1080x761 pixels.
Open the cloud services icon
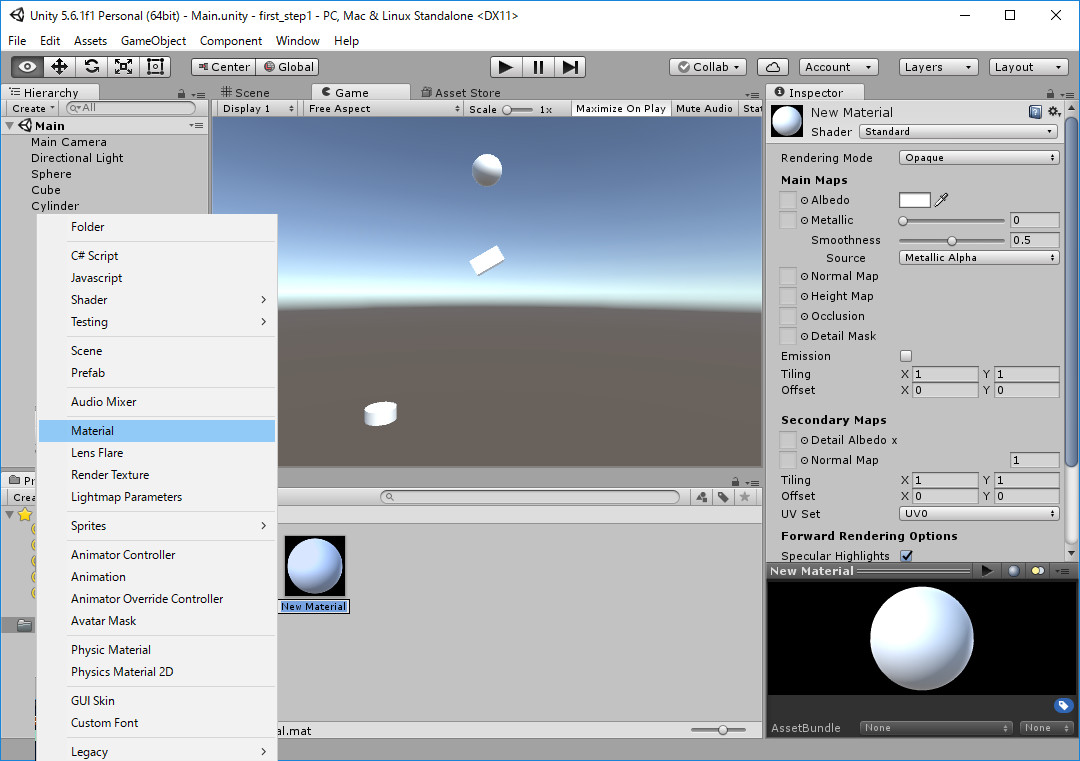(772, 67)
